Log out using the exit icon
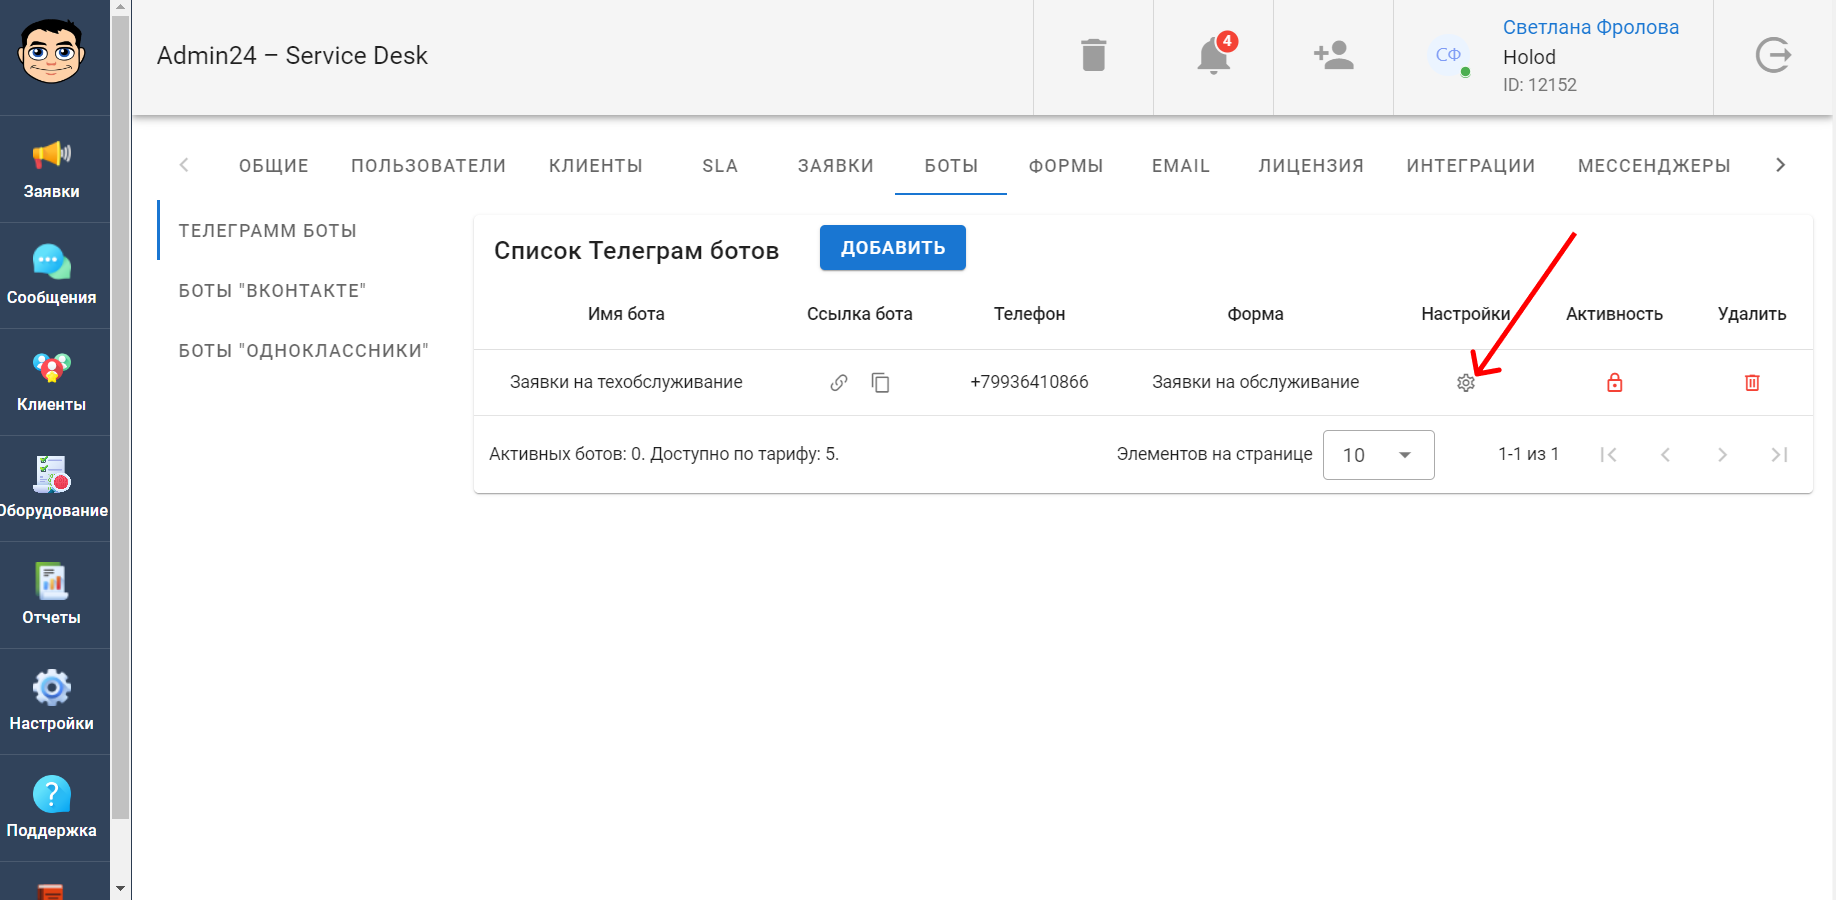Image resolution: width=1836 pixels, height=900 pixels. [1774, 55]
